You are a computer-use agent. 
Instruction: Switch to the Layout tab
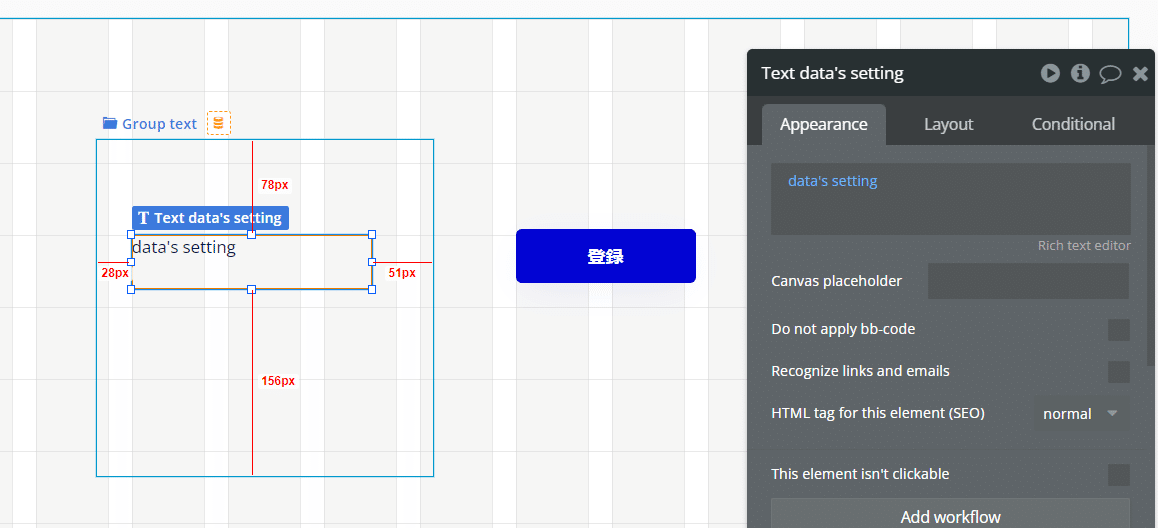pos(948,124)
